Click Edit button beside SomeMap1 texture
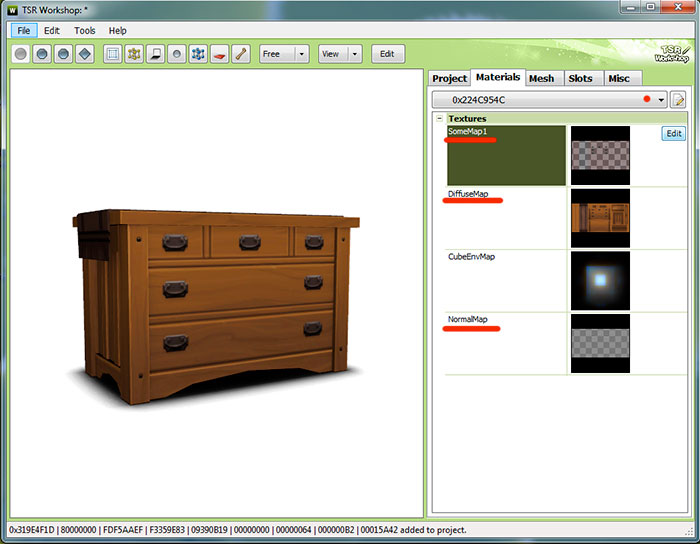Viewport: 700px width, 544px height. pyautogui.click(x=673, y=133)
